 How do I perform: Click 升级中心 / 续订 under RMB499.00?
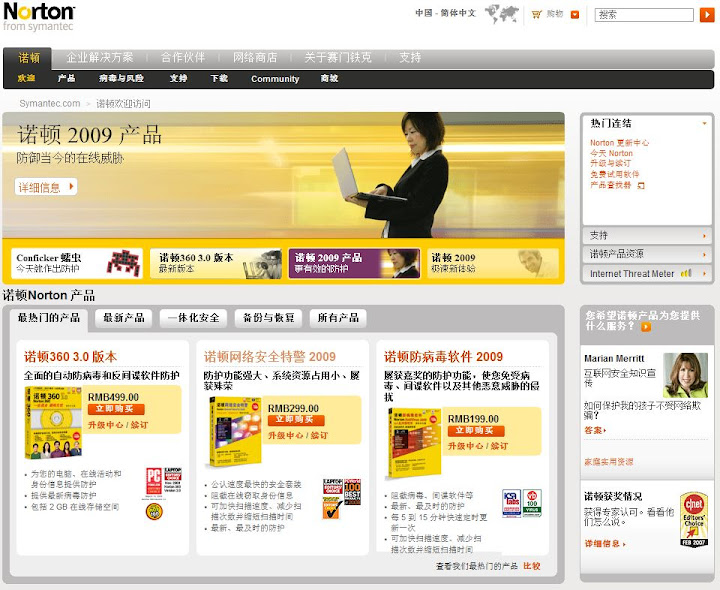(118, 425)
